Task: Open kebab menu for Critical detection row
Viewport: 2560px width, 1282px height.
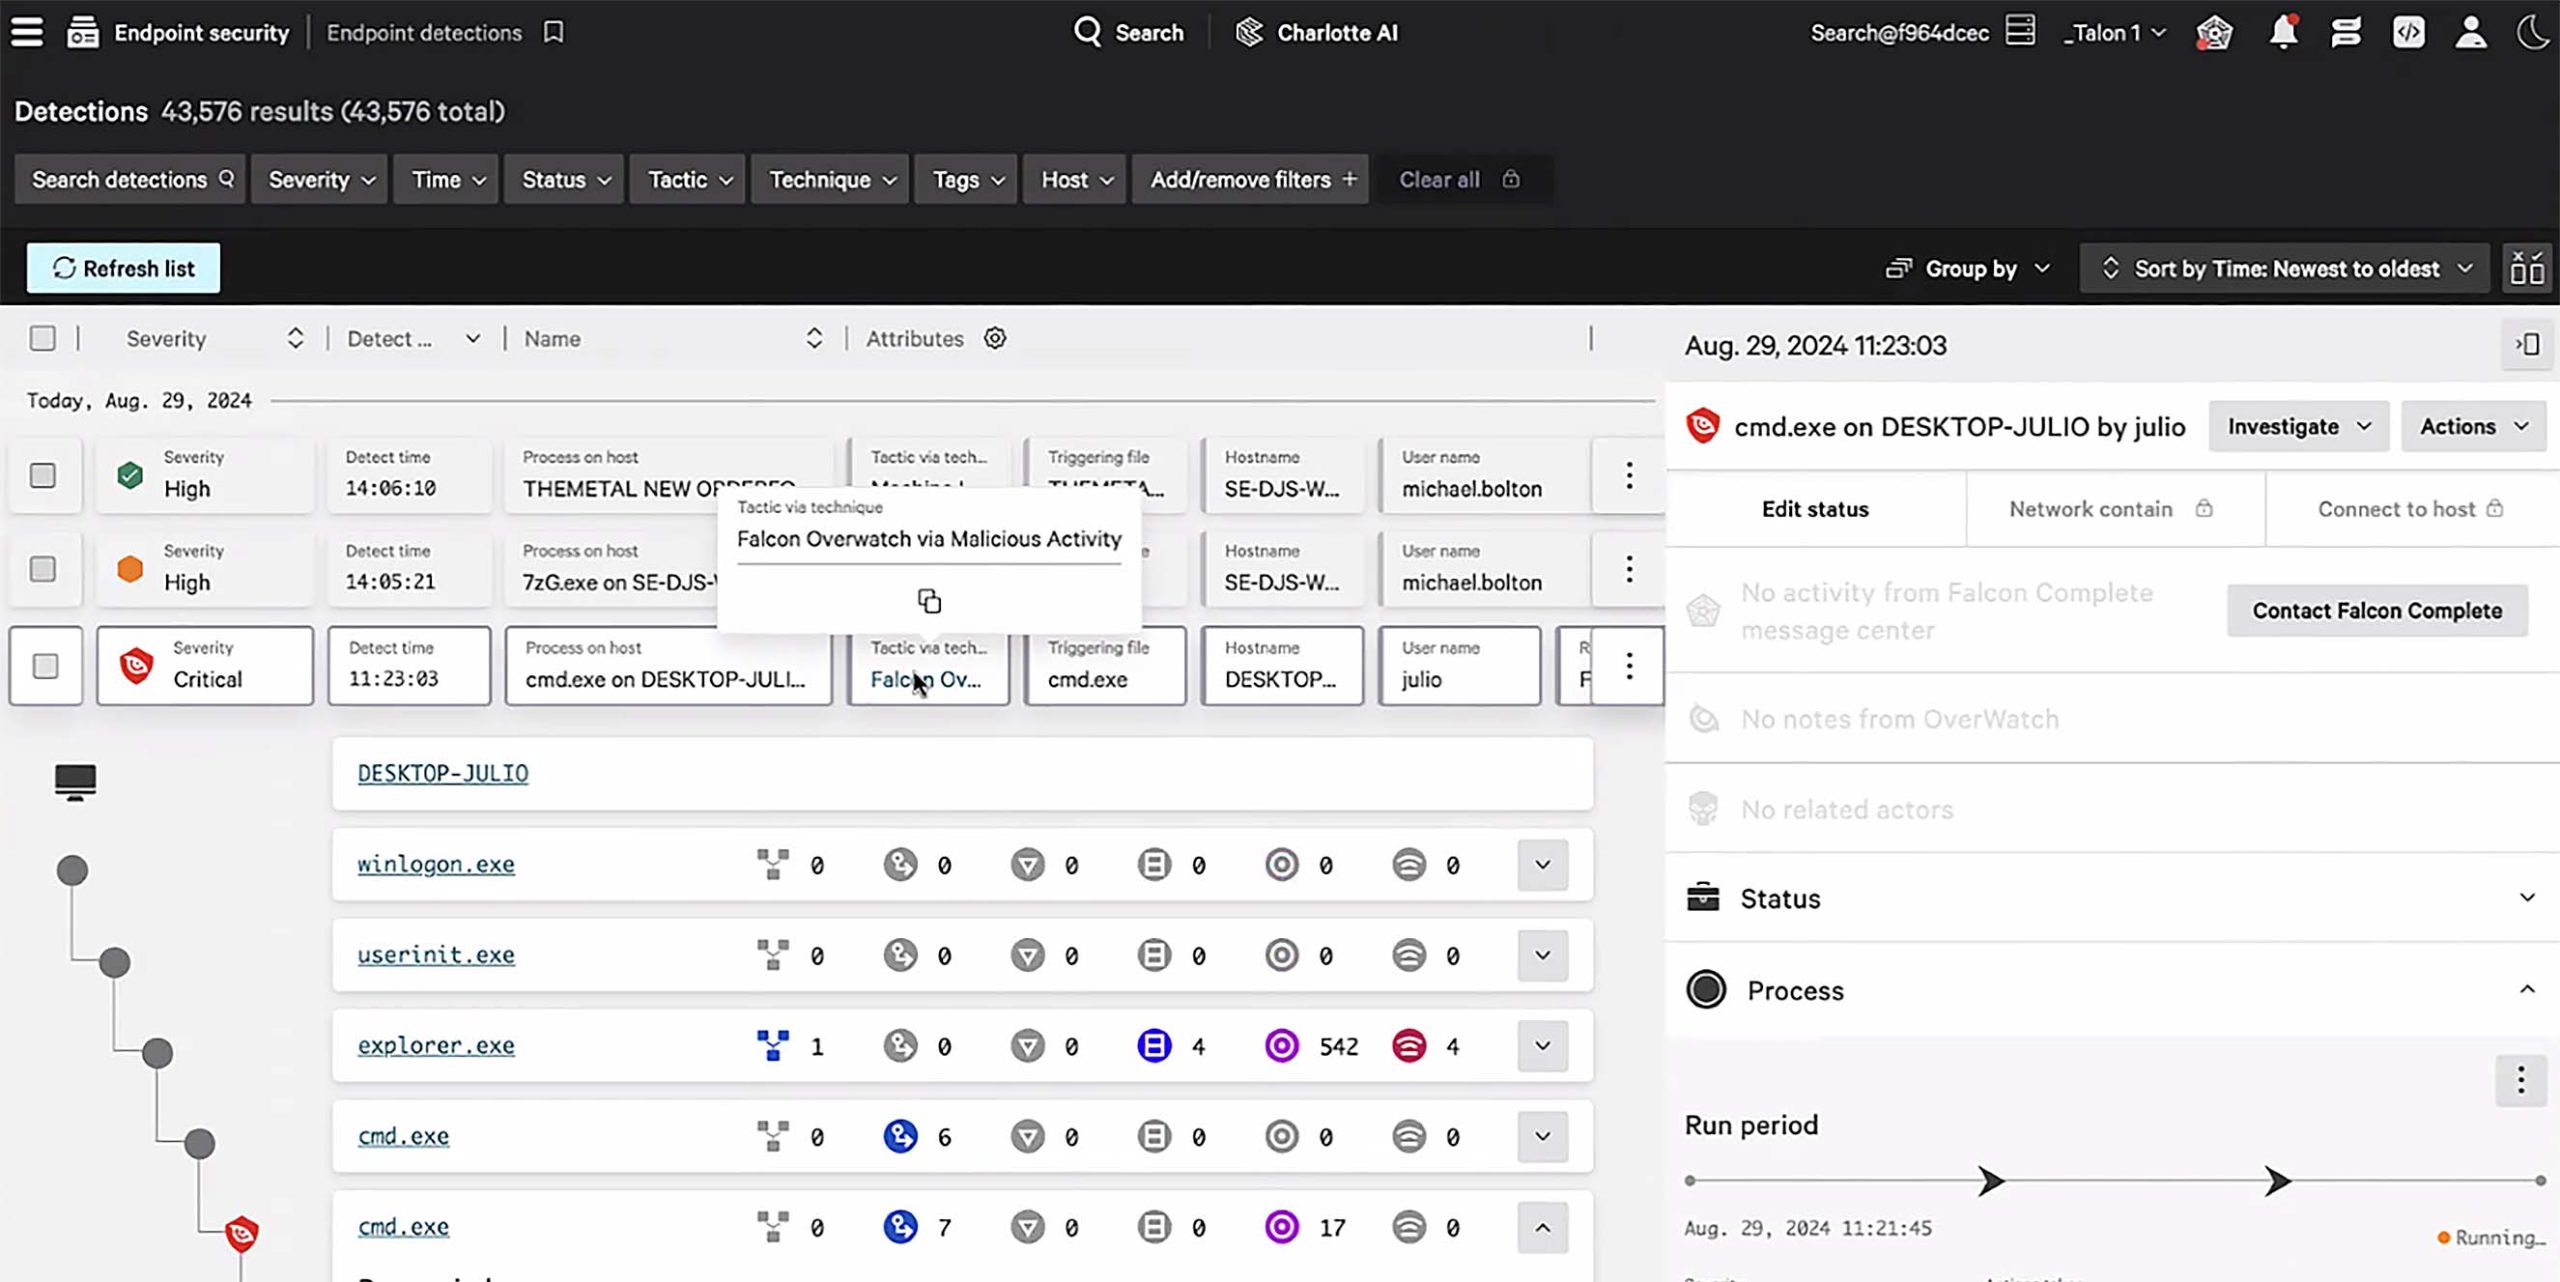Action: point(1628,666)
